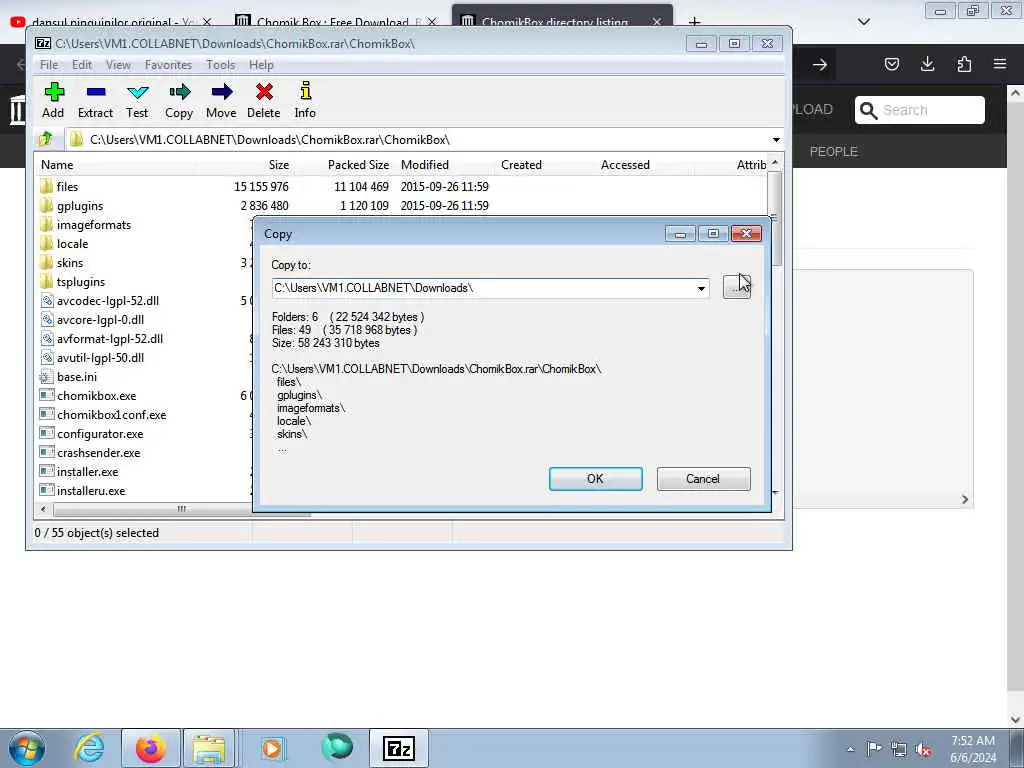Run the Test archive tool
This screenshot has height=768, width=1024.
click(x=137, y=100)
